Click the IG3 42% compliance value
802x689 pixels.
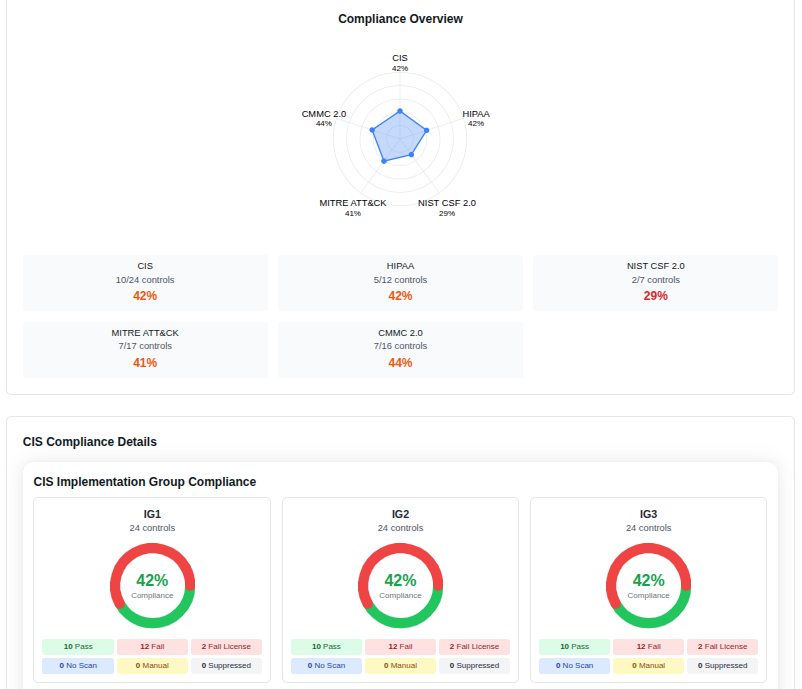pyautogui.click(x=649, y=580)
